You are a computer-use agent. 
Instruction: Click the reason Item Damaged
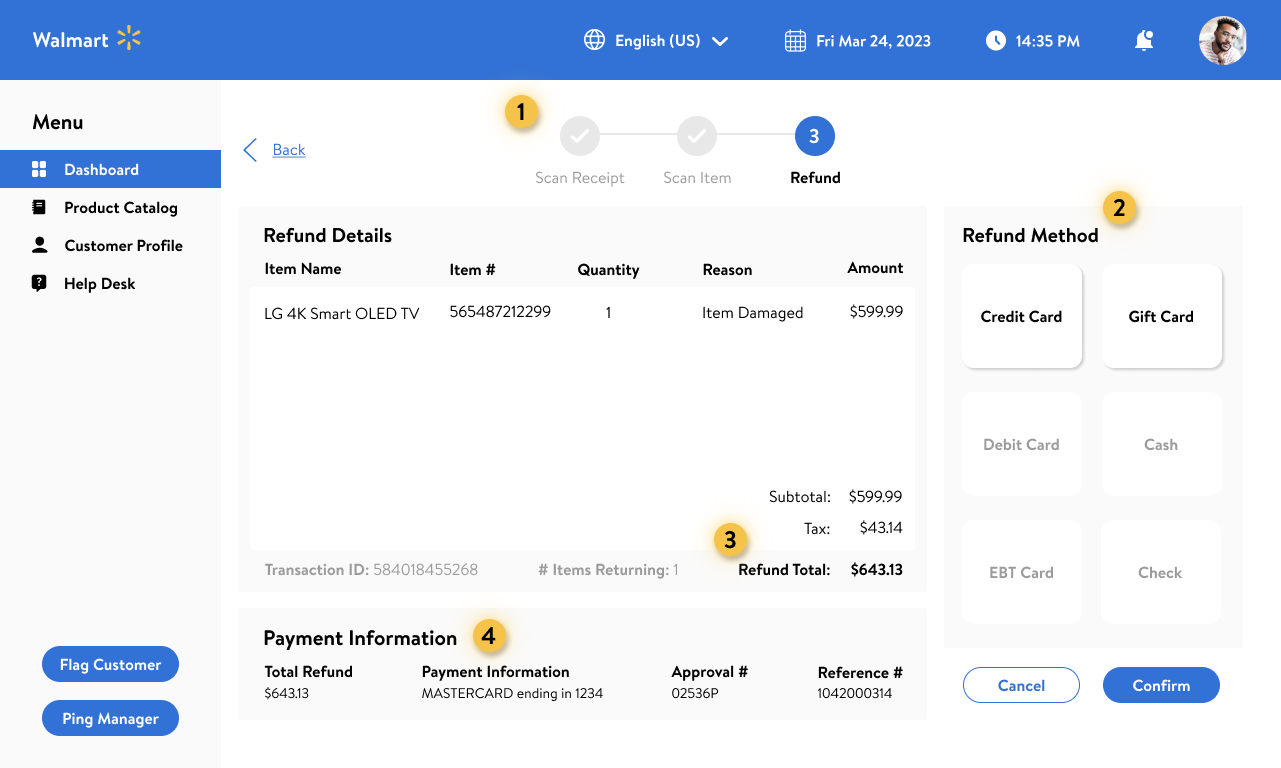point(752,313)
